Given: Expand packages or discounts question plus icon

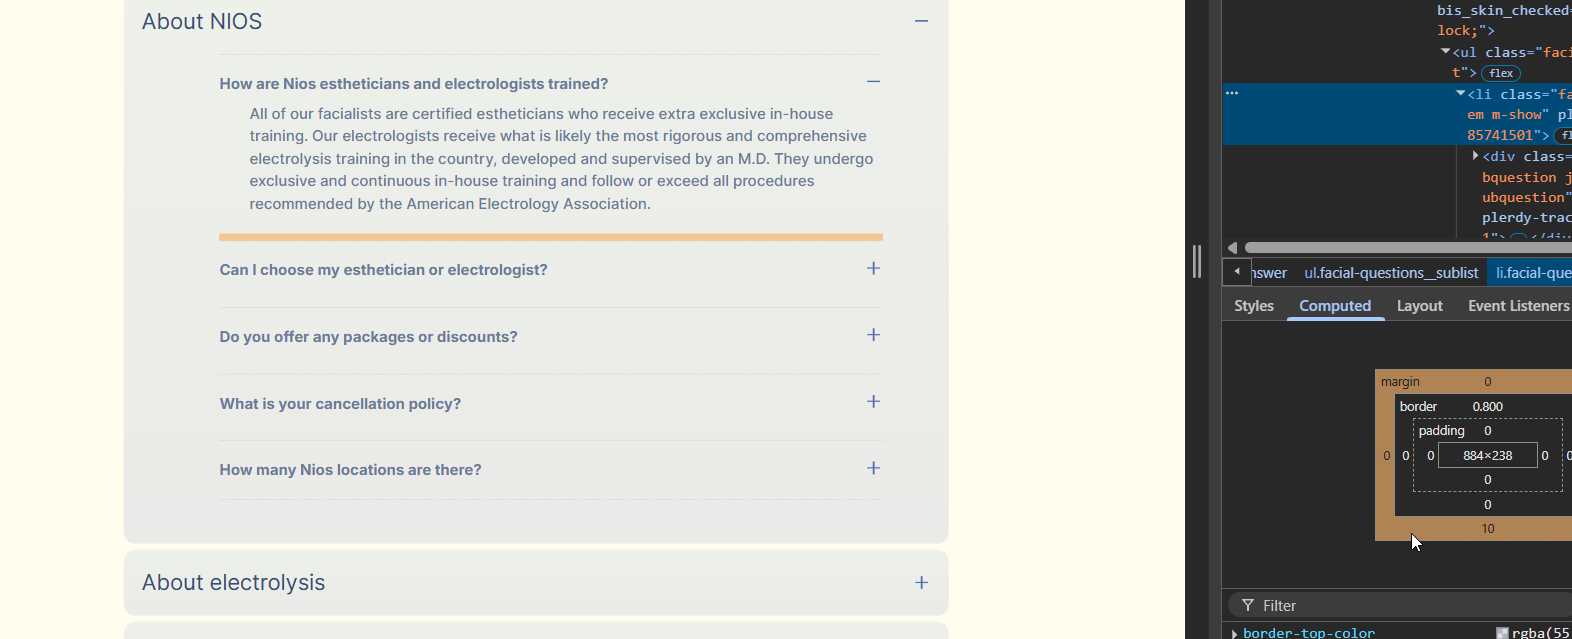Looking at the screenshot, I should coord(873,335).
